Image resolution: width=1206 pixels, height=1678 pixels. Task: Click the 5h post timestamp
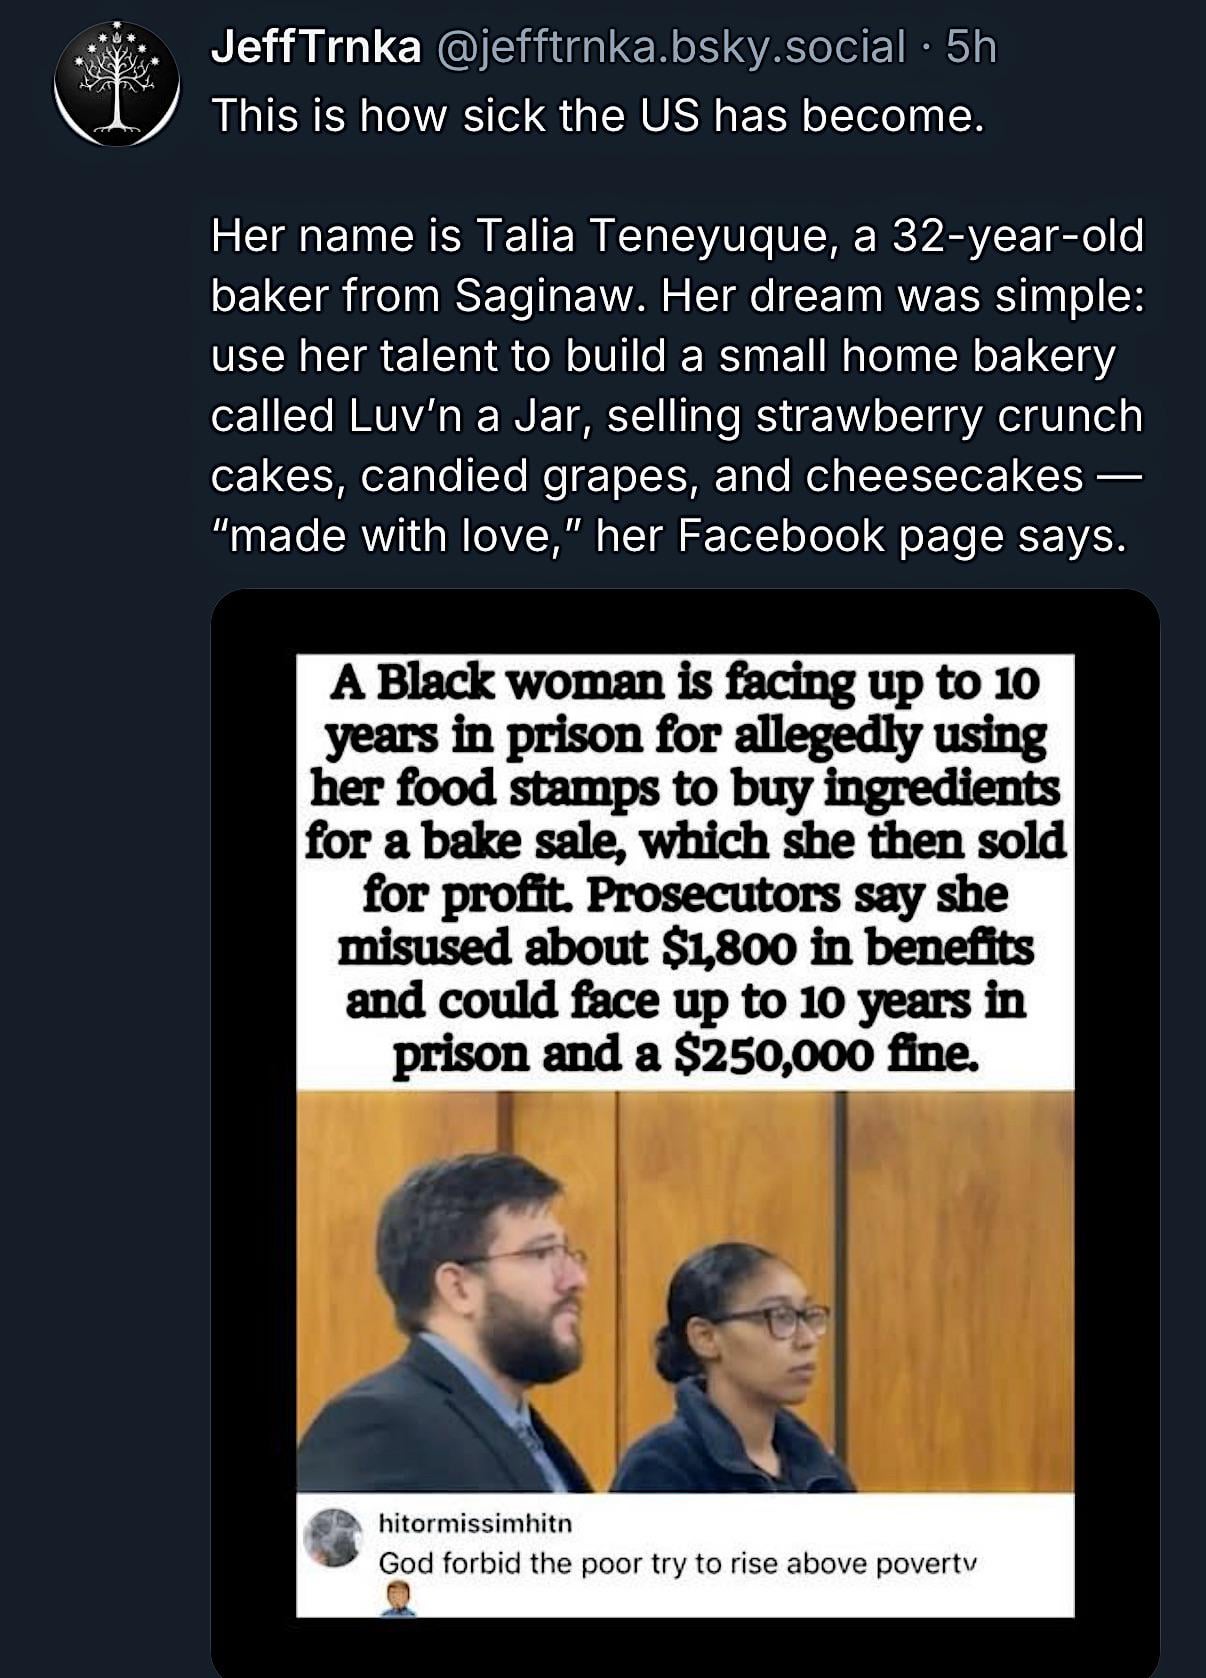point(971,47)
